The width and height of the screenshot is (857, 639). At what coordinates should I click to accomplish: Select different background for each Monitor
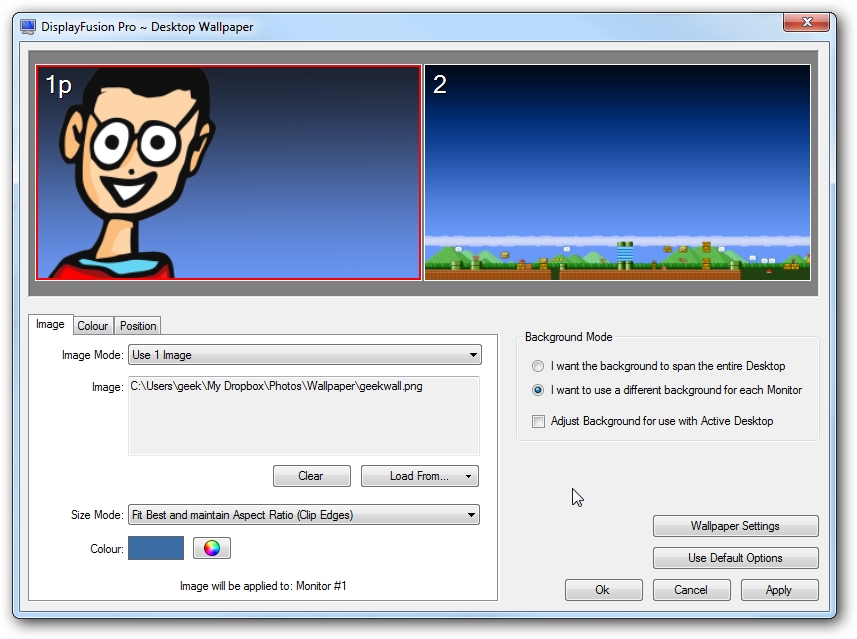pyautogui.click(x=537, y=392)
